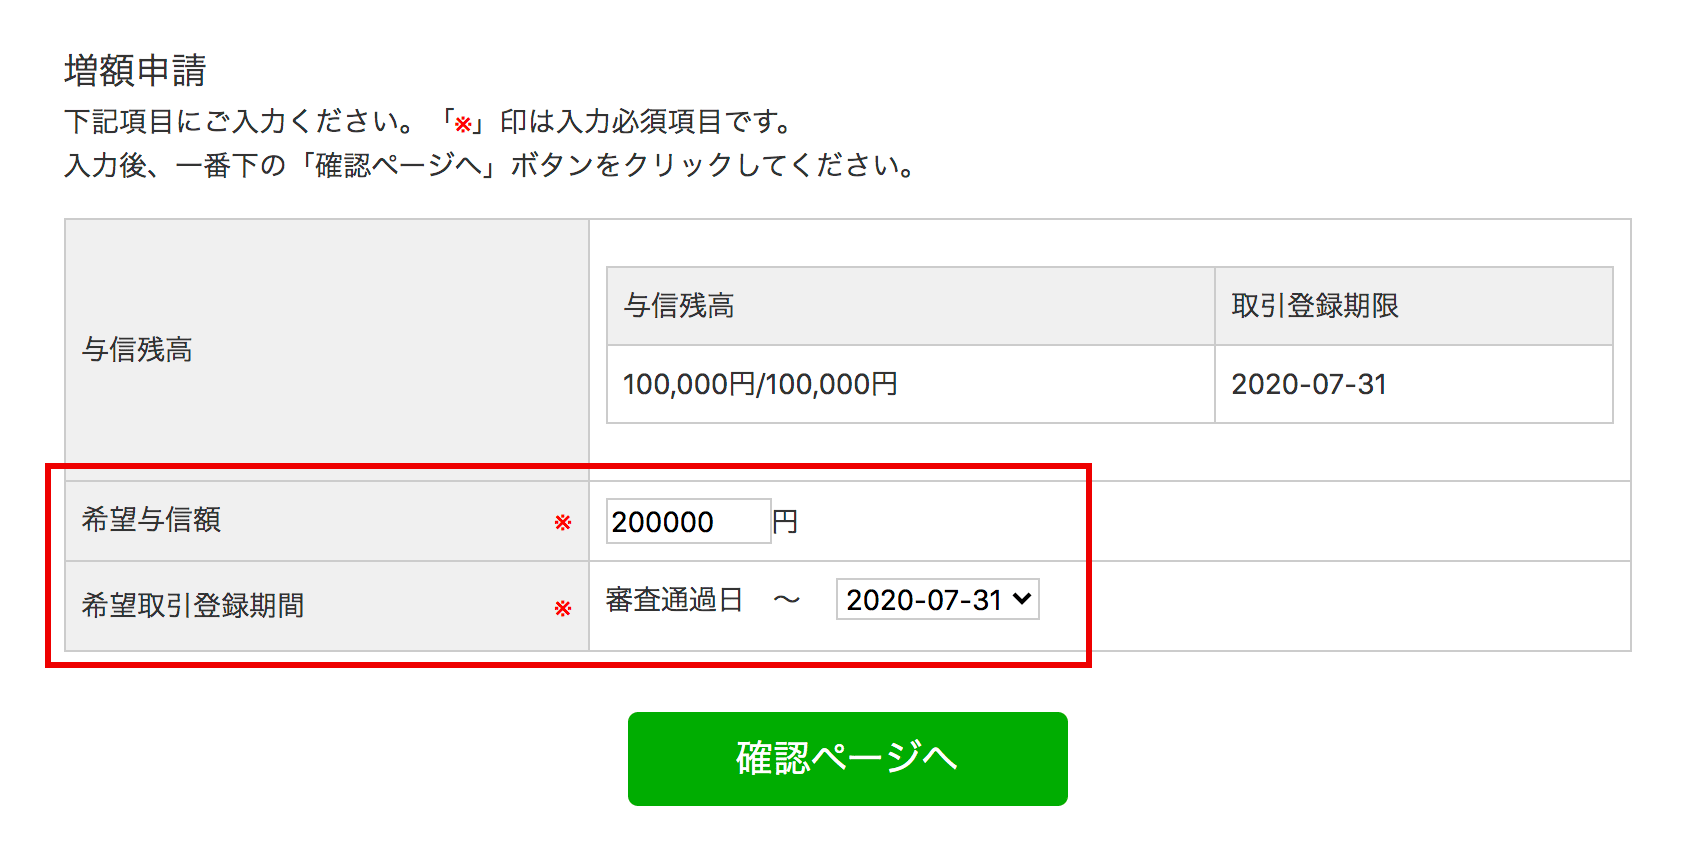Click the 希望与信額 row label

[151, 520]
